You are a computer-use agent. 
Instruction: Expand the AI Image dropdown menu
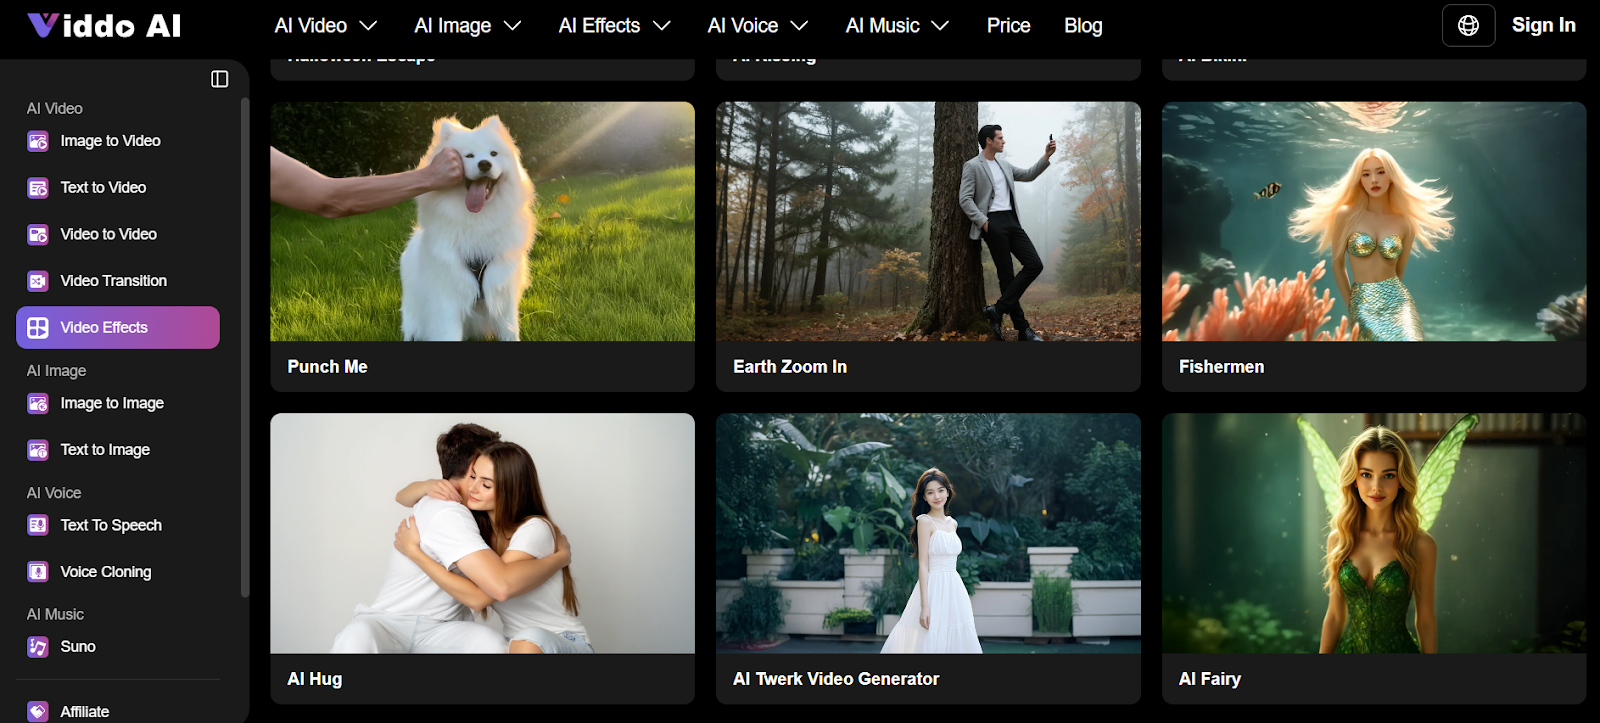(x=467, y=26)
